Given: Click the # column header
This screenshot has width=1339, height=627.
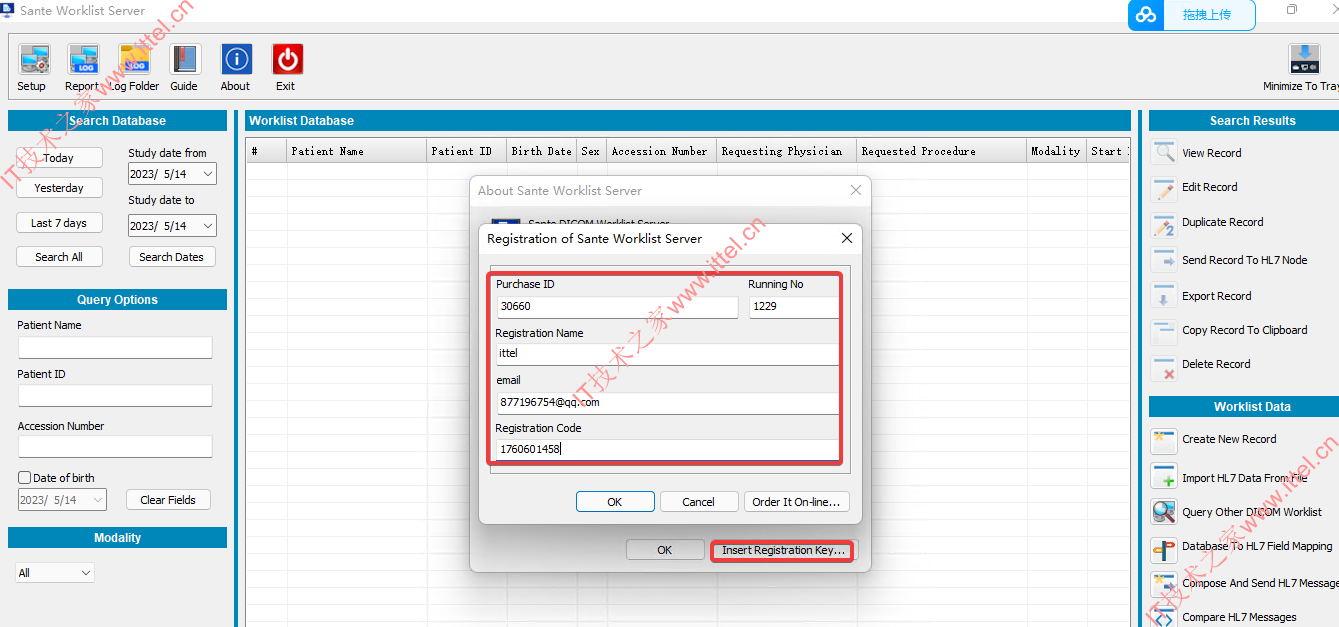Looking at the screenshot, I should pos(267,151).
